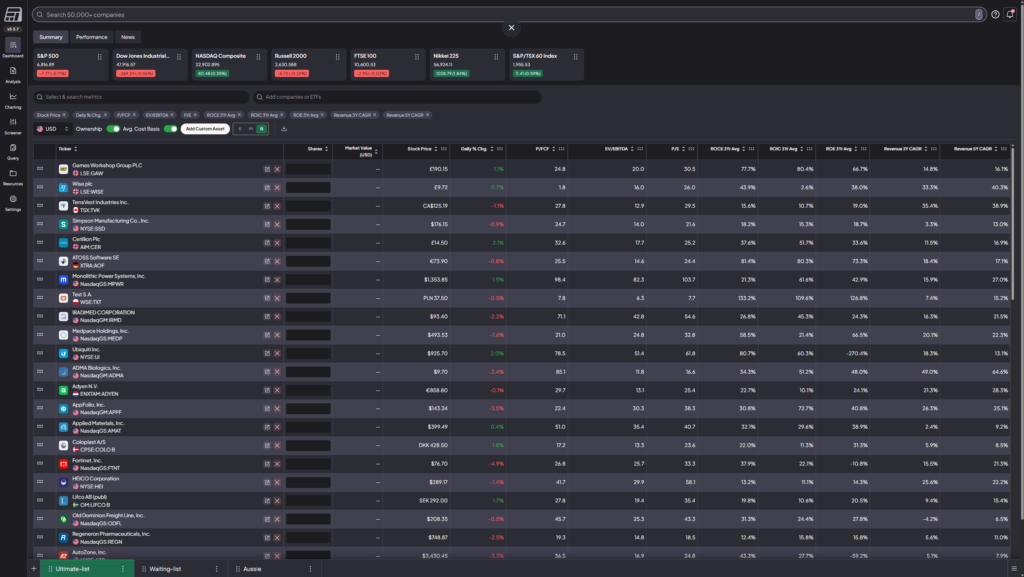Click the Shares field for Simpson Manufacturing

coord(308,225)
